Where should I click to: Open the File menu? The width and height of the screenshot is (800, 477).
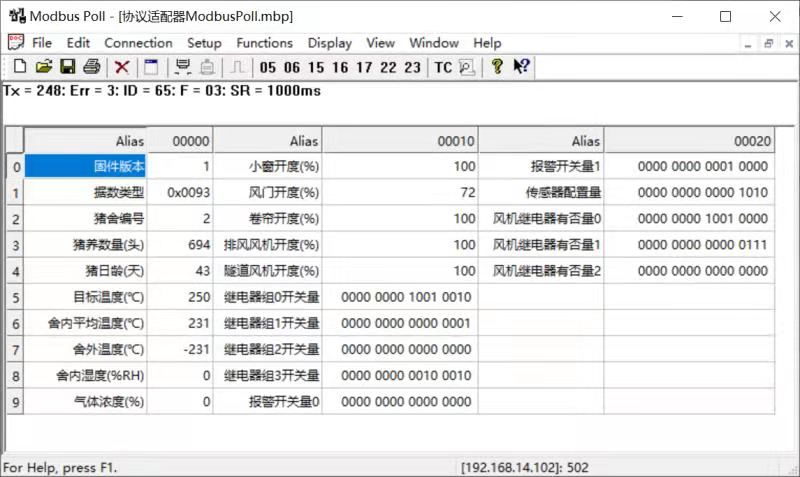coord(42,43)
